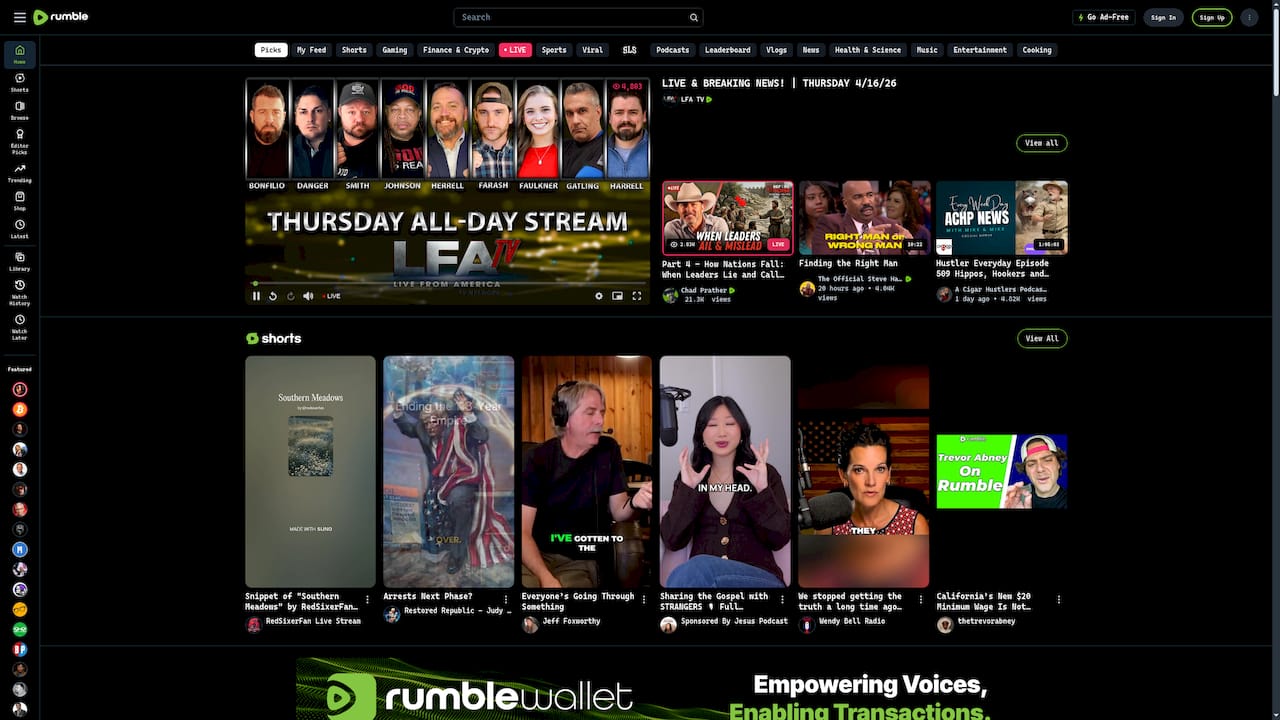This screenshot has height=720, width=1280.
Task: Open Home in the left sidebar
Action: tap(19, 54)
